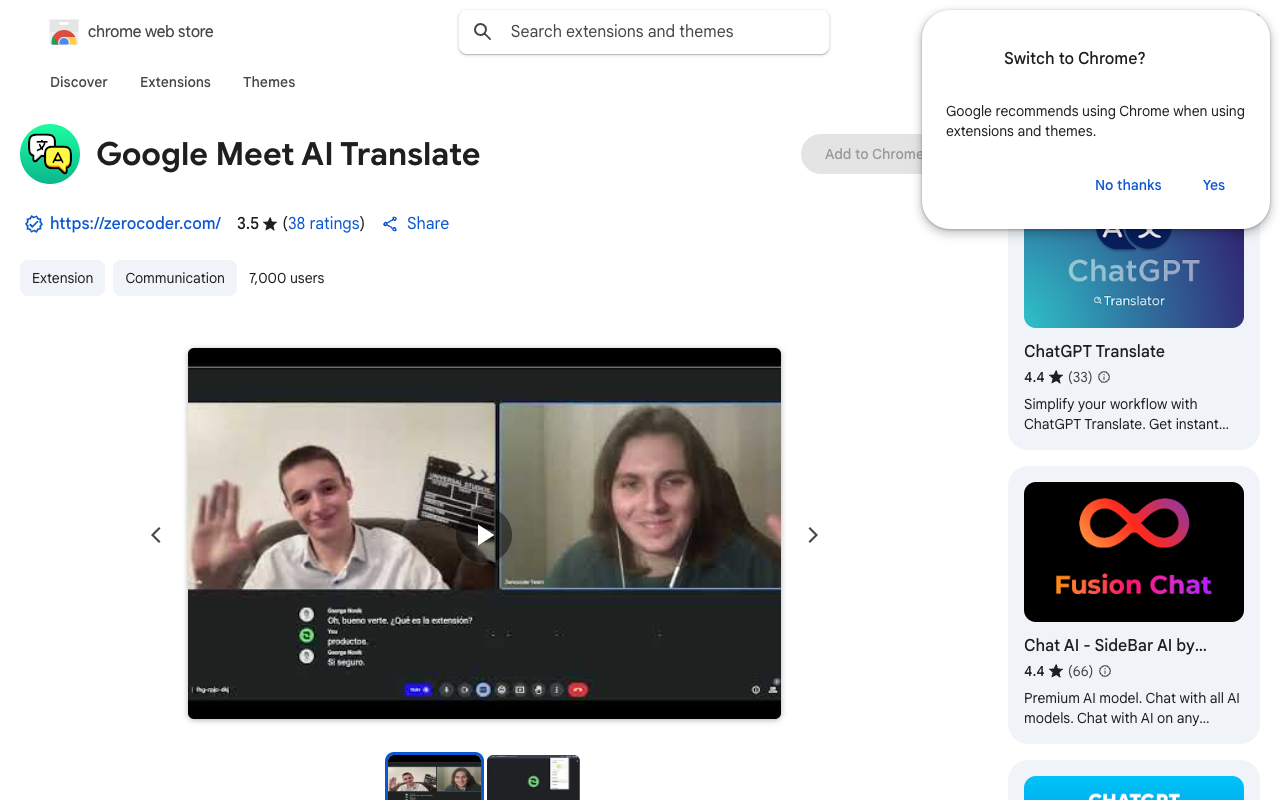
Task: Play the preview video
Action: [x=484, y=535]
